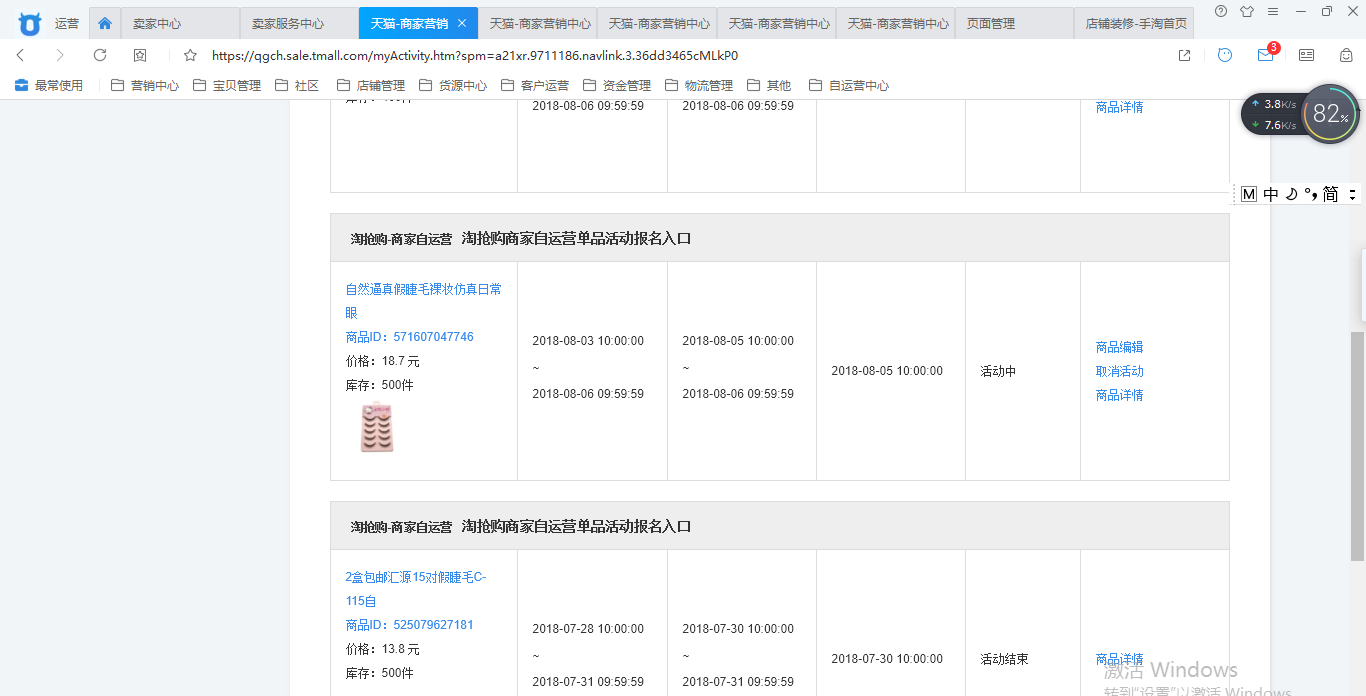Open the hamburger menu in title bar

pyautogui.click(x=1272, y=12)
